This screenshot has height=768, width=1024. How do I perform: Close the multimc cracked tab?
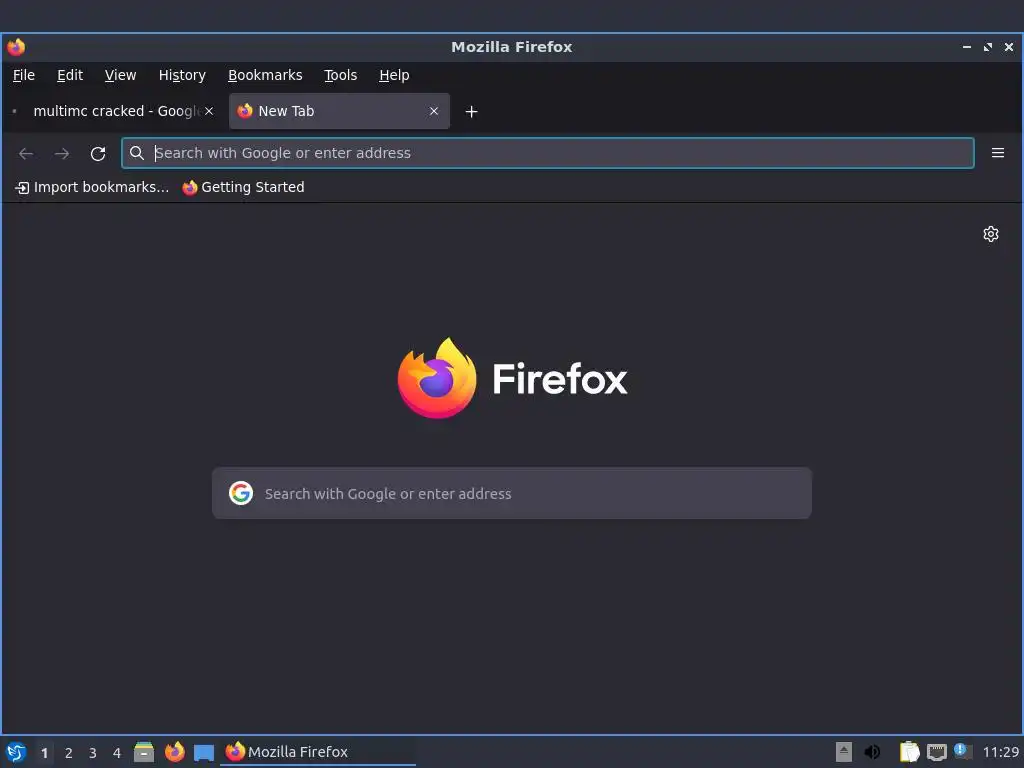click(x=209, y=111)
